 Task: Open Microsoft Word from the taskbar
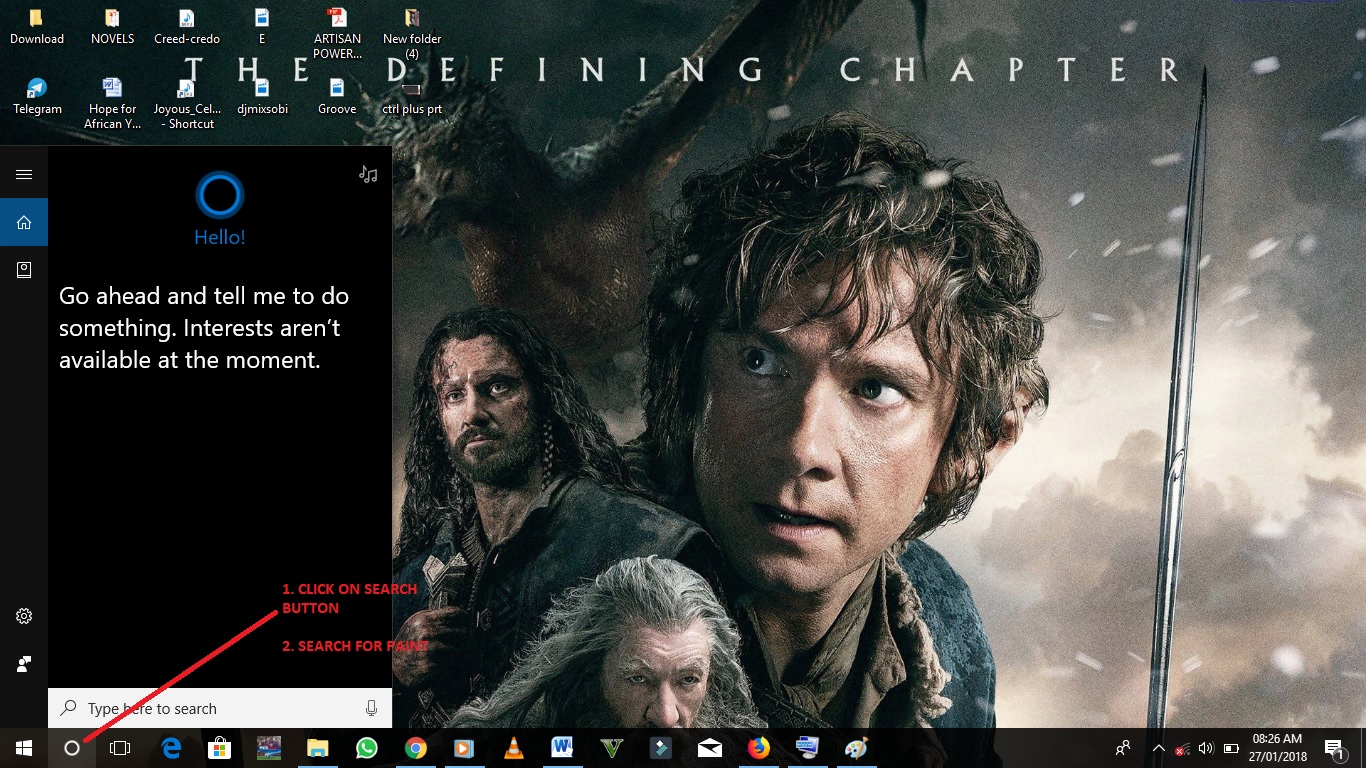562,748
